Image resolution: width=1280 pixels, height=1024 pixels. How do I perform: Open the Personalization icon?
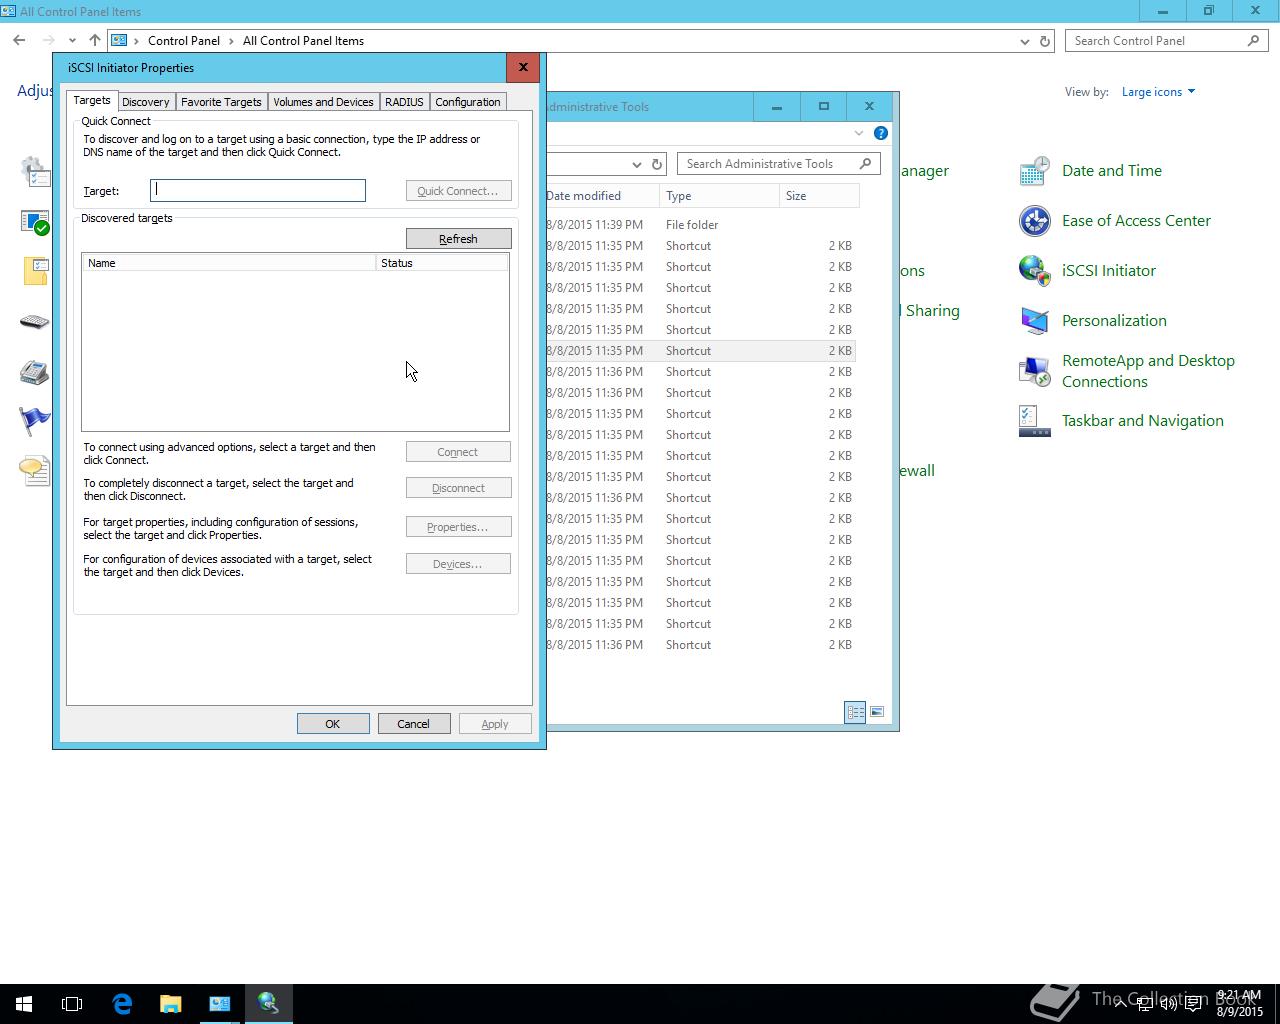(x=1034, y=321)
